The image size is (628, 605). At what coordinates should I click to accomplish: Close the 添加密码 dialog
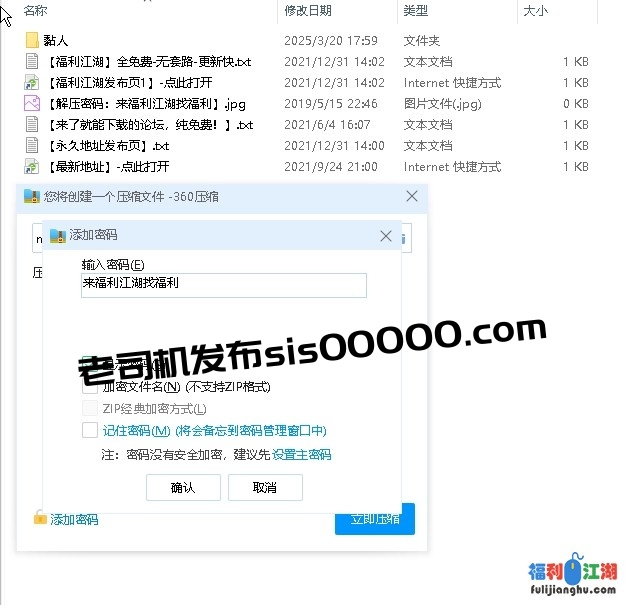click(386, 236)
